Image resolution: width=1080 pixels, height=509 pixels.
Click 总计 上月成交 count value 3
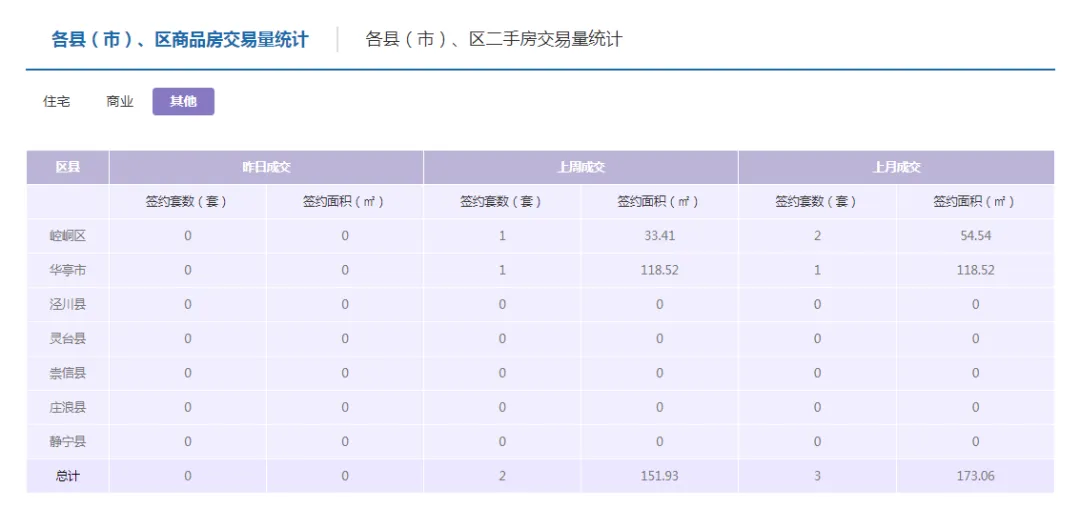pyautogui.click(x=817, y=476)
